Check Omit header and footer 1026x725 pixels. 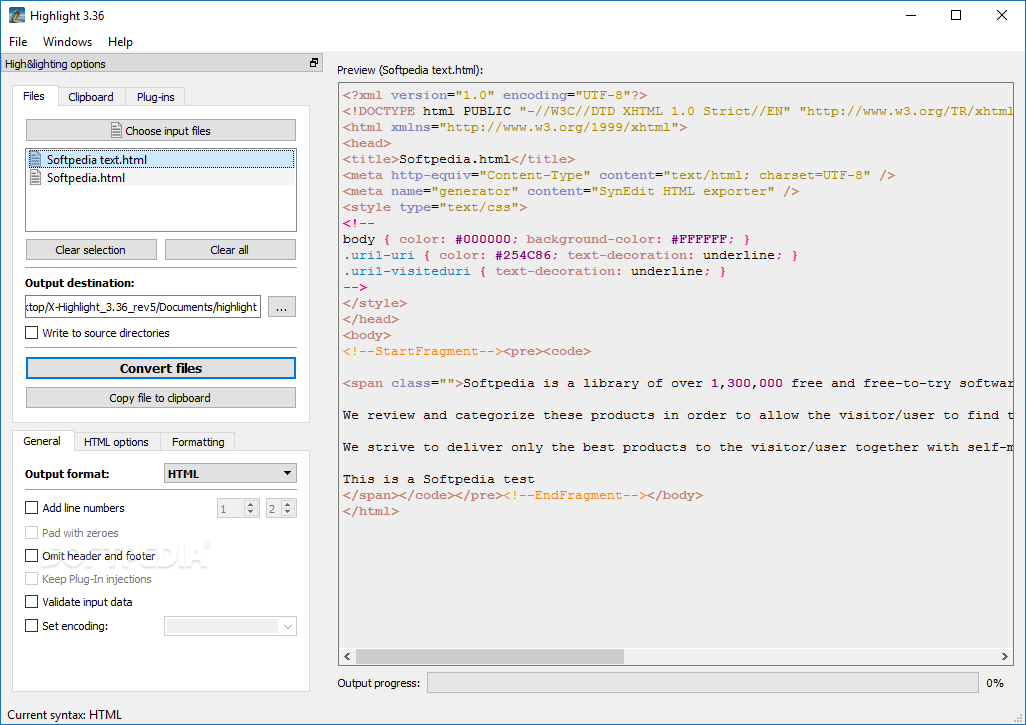point(31,556)
